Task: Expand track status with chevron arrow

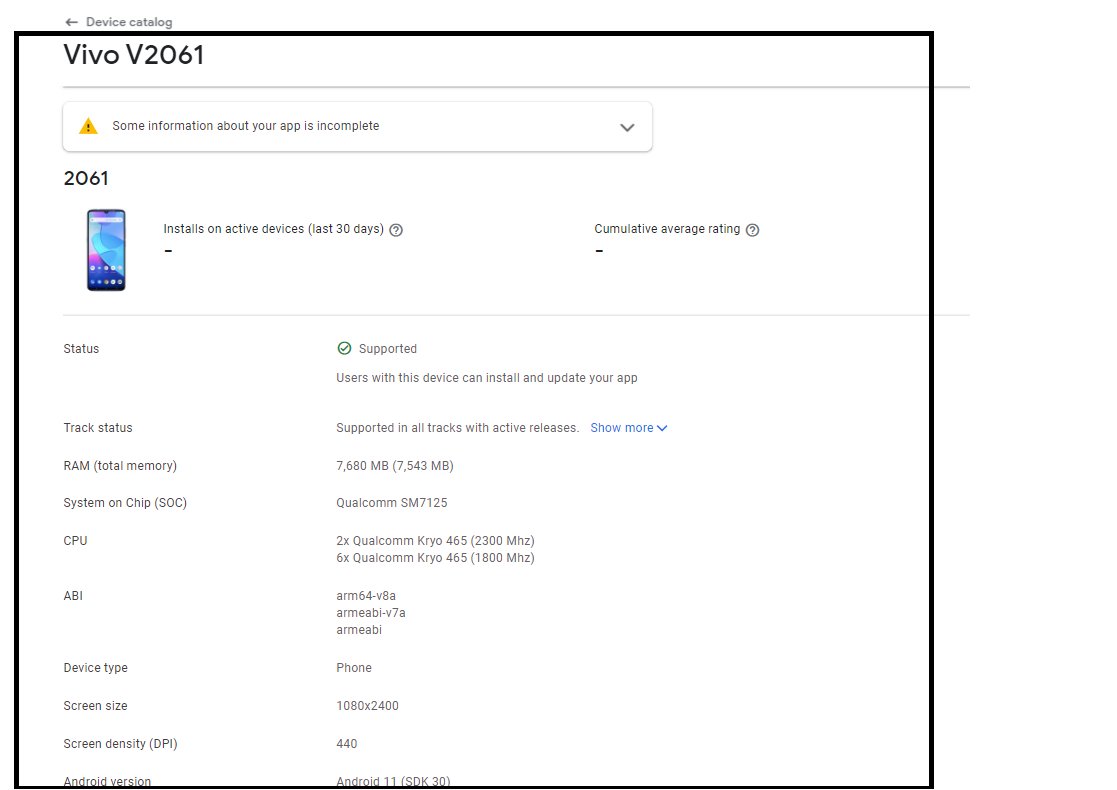Action: click(x=662, y=428)
